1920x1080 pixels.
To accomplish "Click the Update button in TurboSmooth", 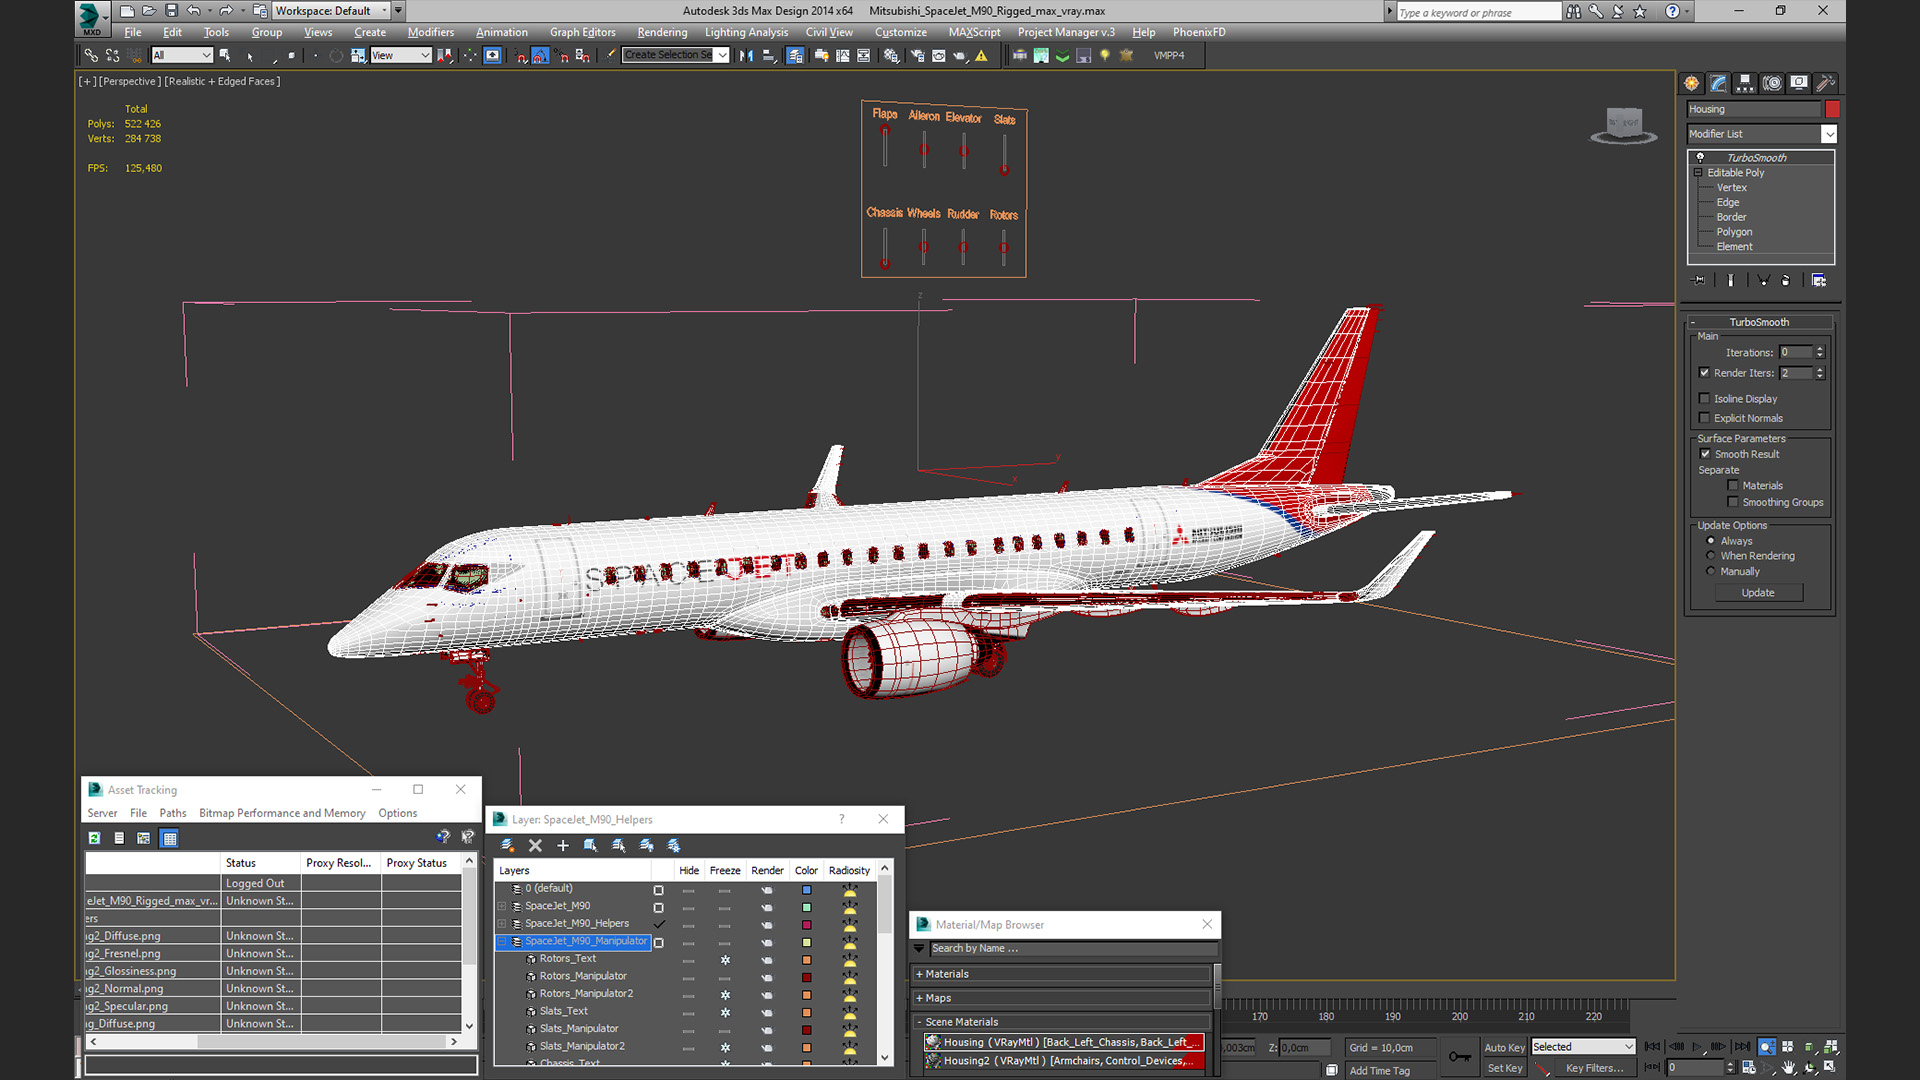I will [x=1757, y=594].
